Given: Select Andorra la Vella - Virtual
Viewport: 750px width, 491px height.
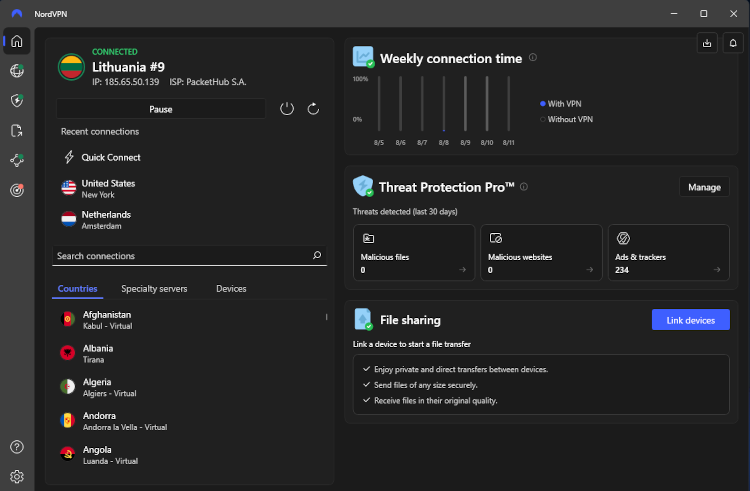Looking at the screenshot, I should 189,421.
